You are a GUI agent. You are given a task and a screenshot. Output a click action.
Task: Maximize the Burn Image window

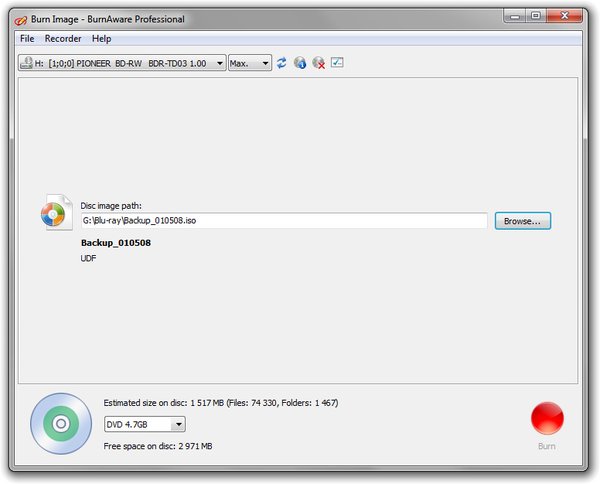(x=536, y=16)
